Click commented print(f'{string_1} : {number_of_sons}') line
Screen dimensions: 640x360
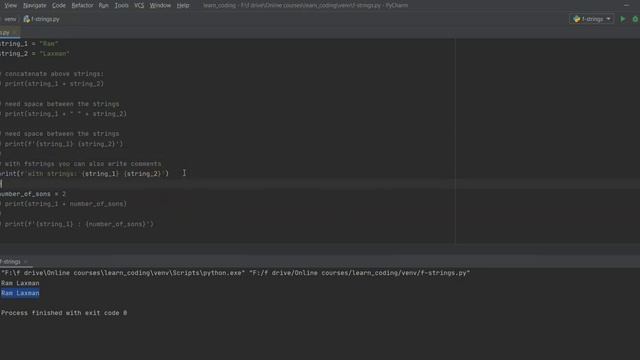77,224
